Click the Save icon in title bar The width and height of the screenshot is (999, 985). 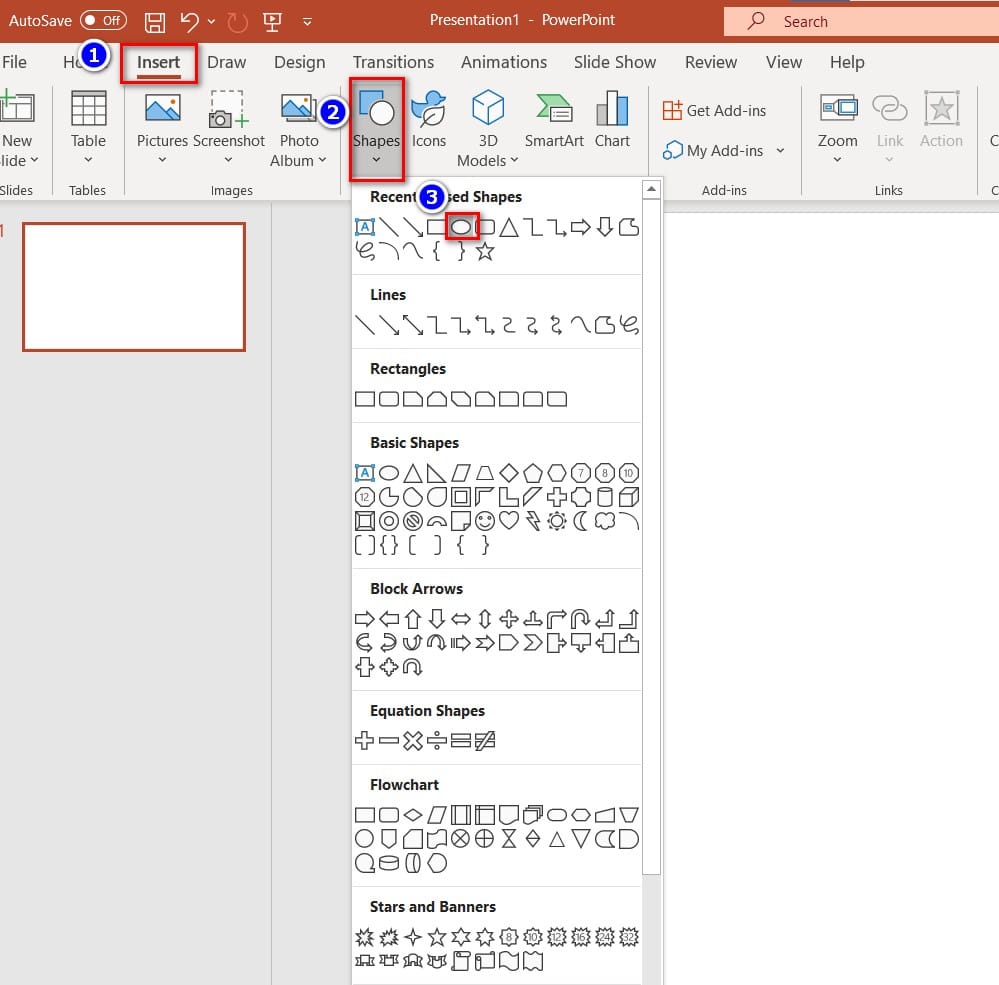155,20
